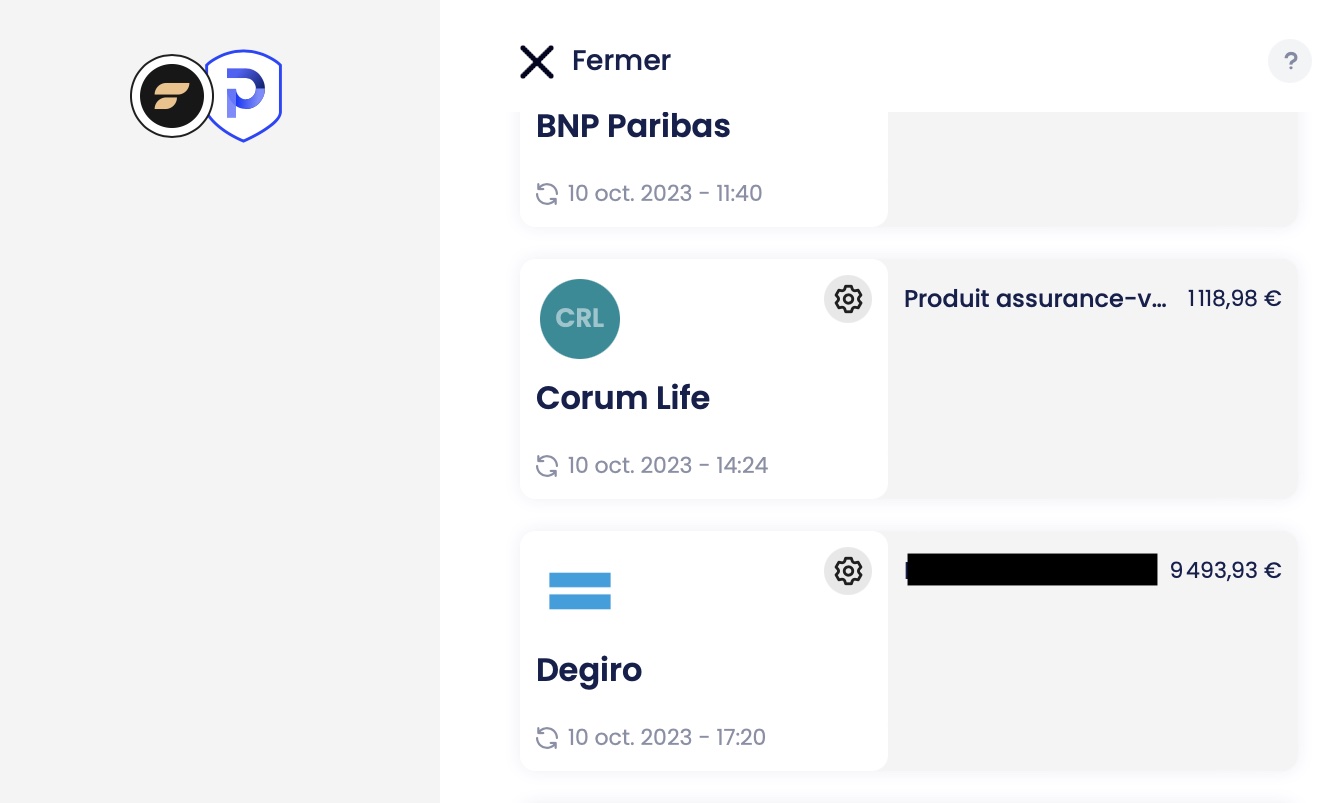Open Degiro settings gear icon
Screen dimensions: 1330x803
click(x=848, y=571)
